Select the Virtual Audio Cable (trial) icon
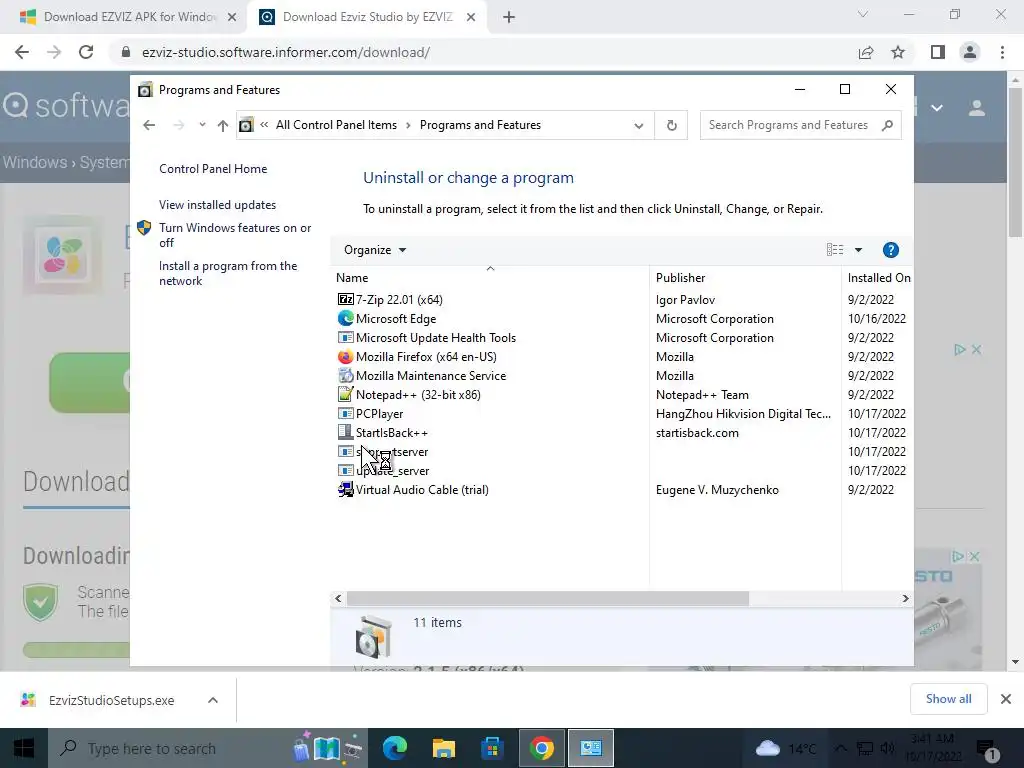 tap(345, 490)
